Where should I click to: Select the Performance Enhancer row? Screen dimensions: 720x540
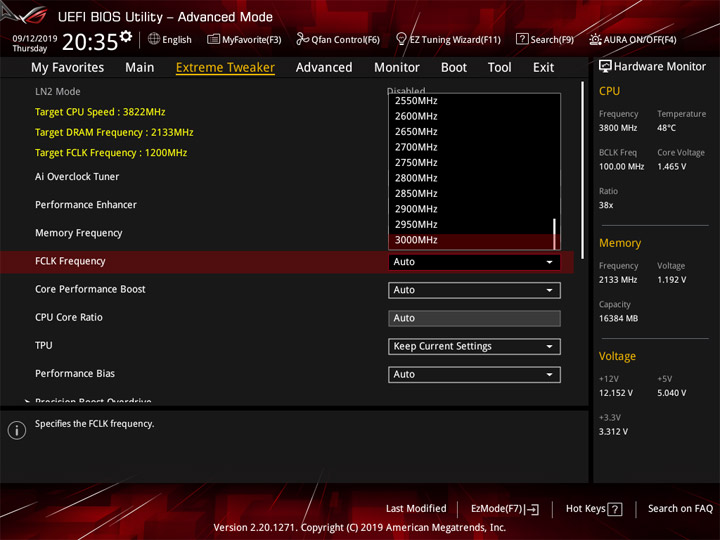coord(86,205)
